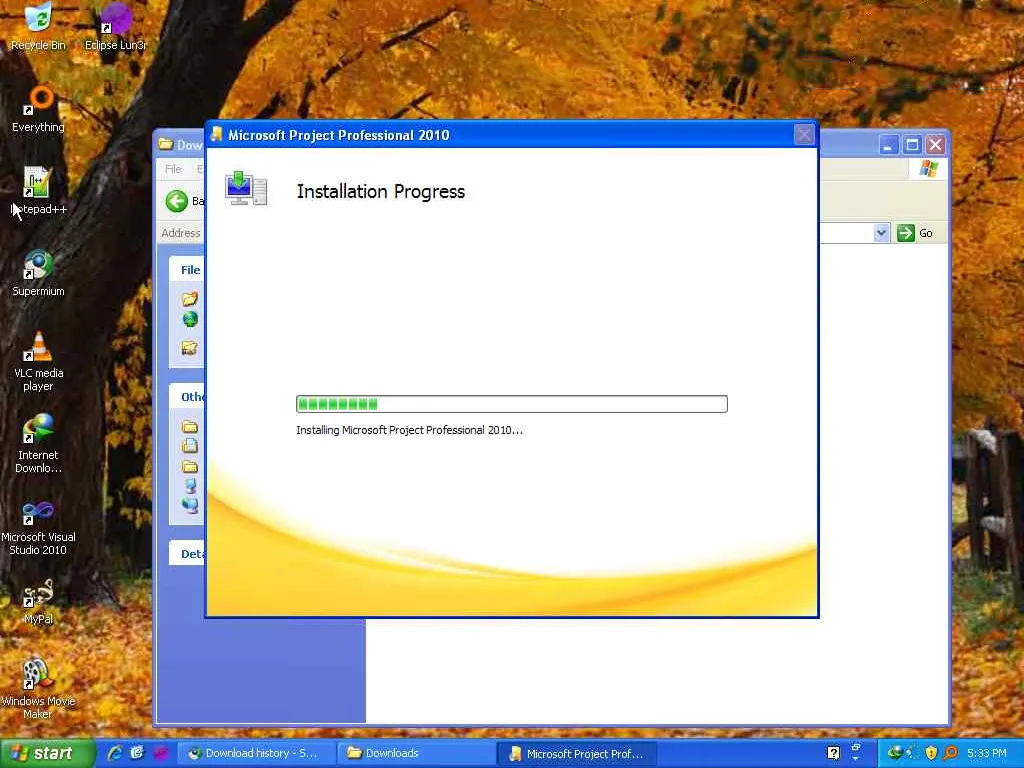The height and width of the screenshot is (768, 1024).
Task: Switch to Downloads taskbar button
Action: [x=416, y=754]
